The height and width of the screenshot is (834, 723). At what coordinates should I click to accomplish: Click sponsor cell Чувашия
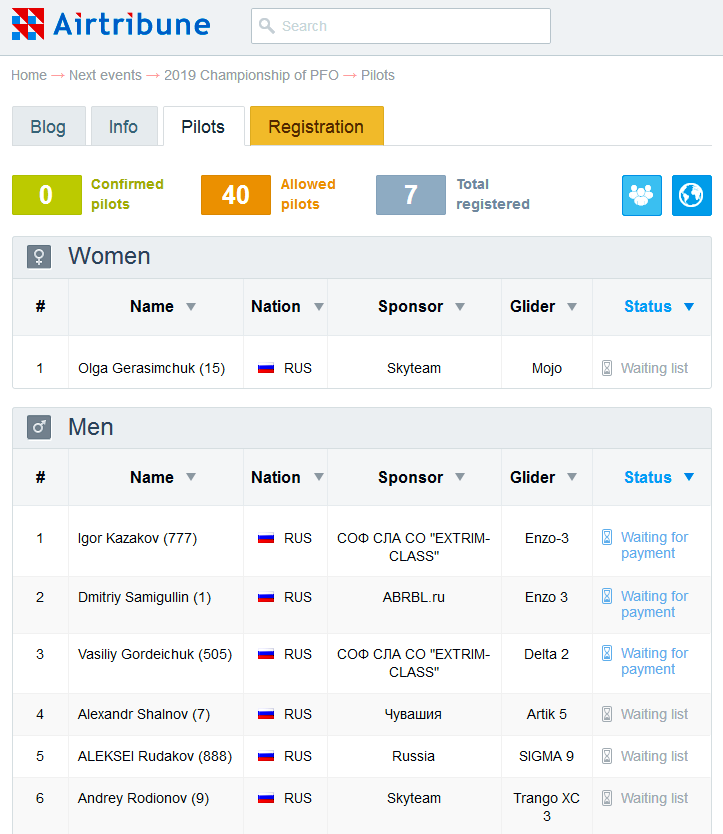tap(413, 714)
